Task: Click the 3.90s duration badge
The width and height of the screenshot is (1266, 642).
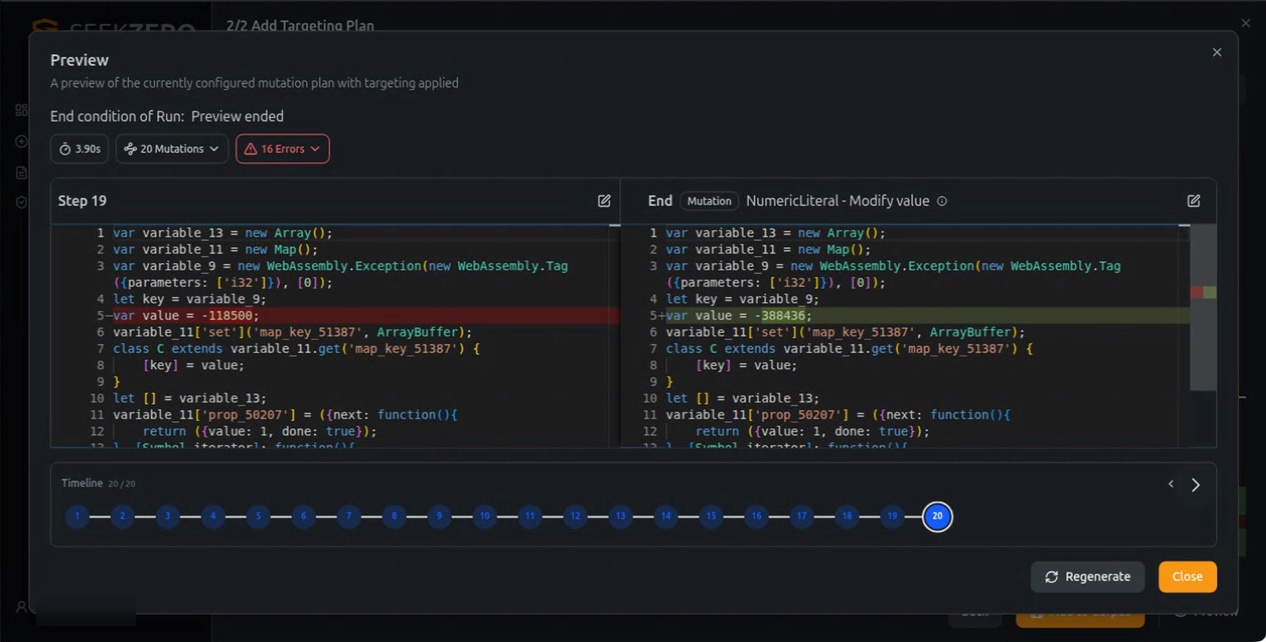Action: (x=80, y=149)
